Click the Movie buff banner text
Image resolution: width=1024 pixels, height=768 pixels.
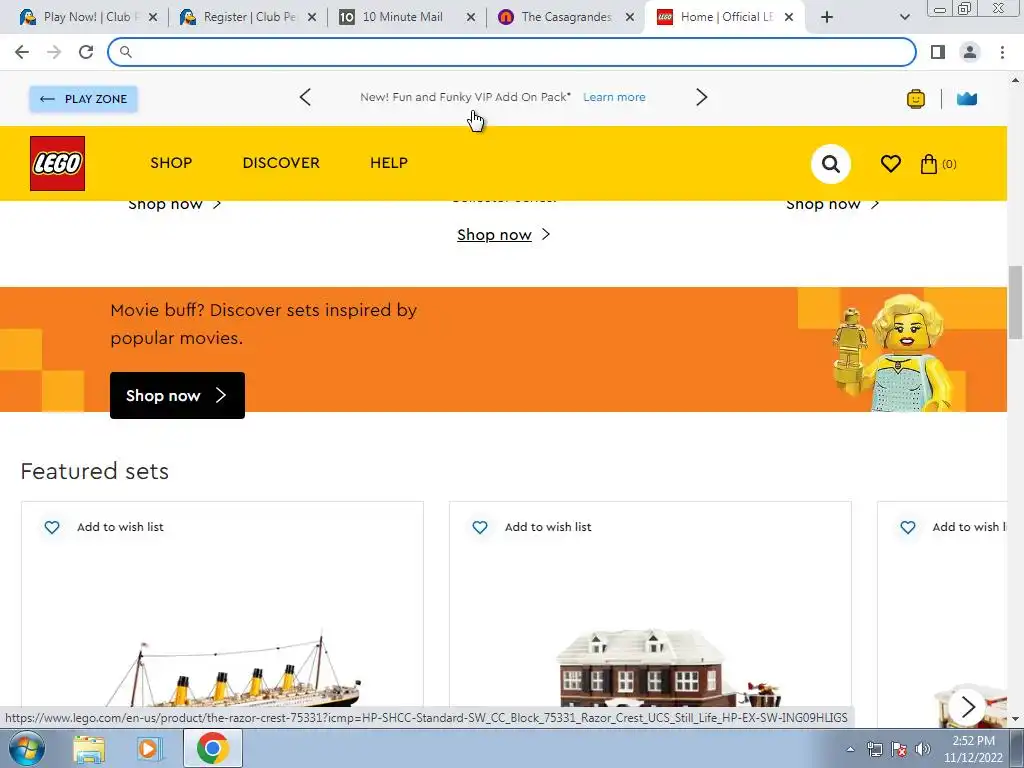click(263, 324)
